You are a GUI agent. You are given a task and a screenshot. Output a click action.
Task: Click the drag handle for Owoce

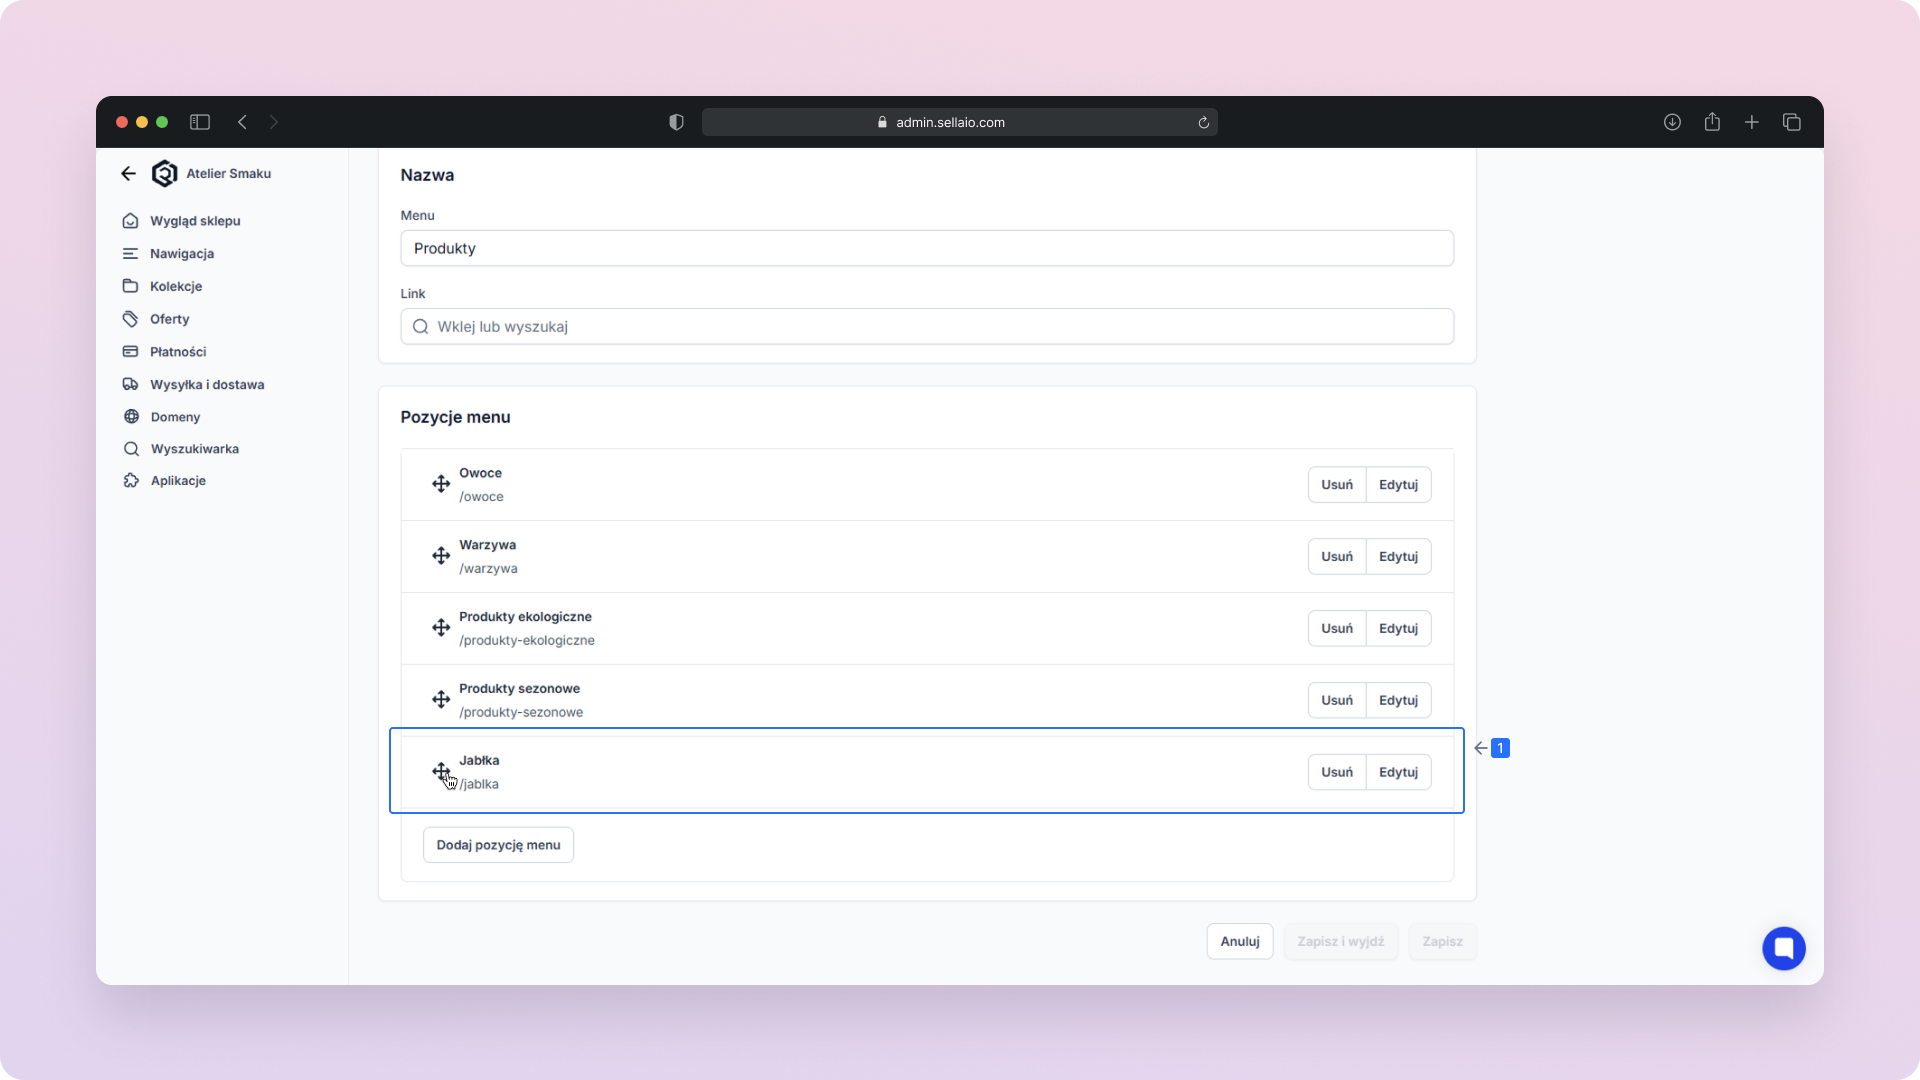(441, 484)
